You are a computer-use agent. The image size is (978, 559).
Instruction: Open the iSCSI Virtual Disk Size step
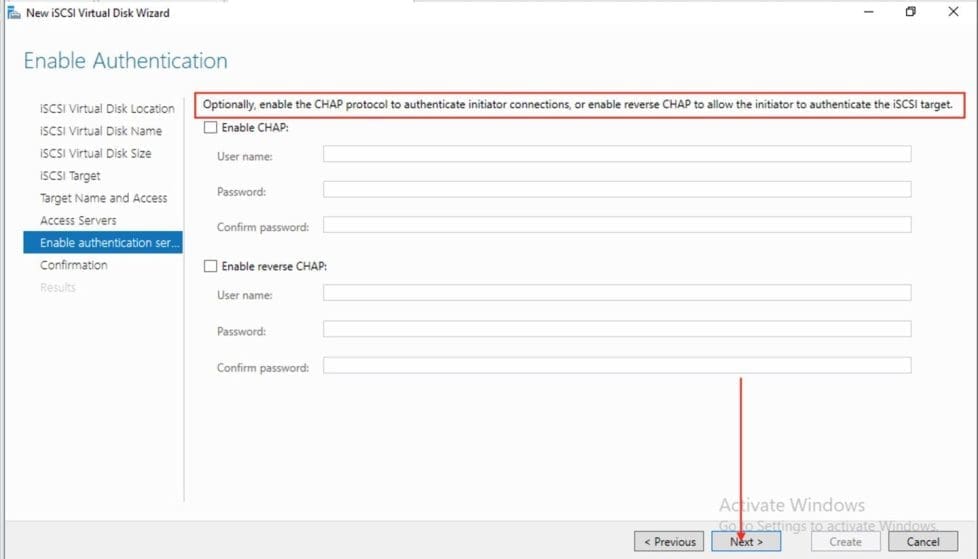coord(95,153)
